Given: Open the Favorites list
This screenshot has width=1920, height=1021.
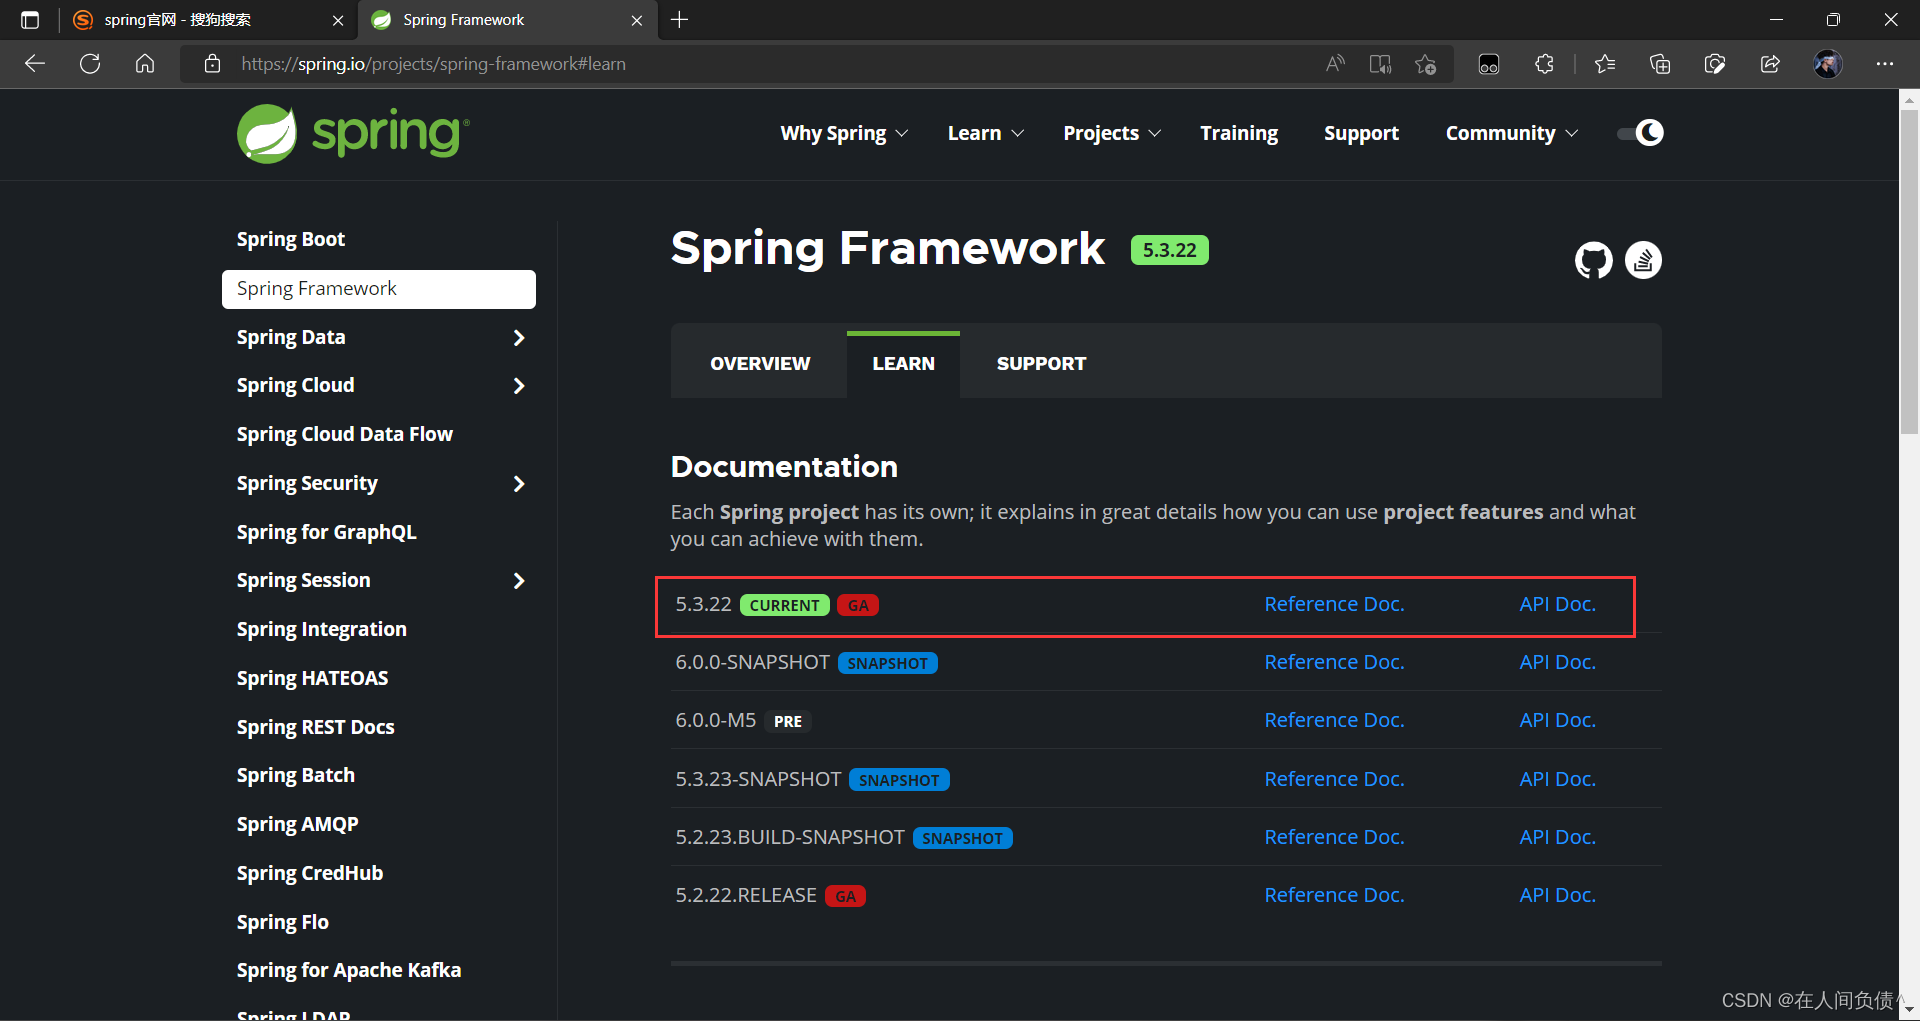Looking at the screenshot, I should pyautogui.click(x=1605, y=64).
